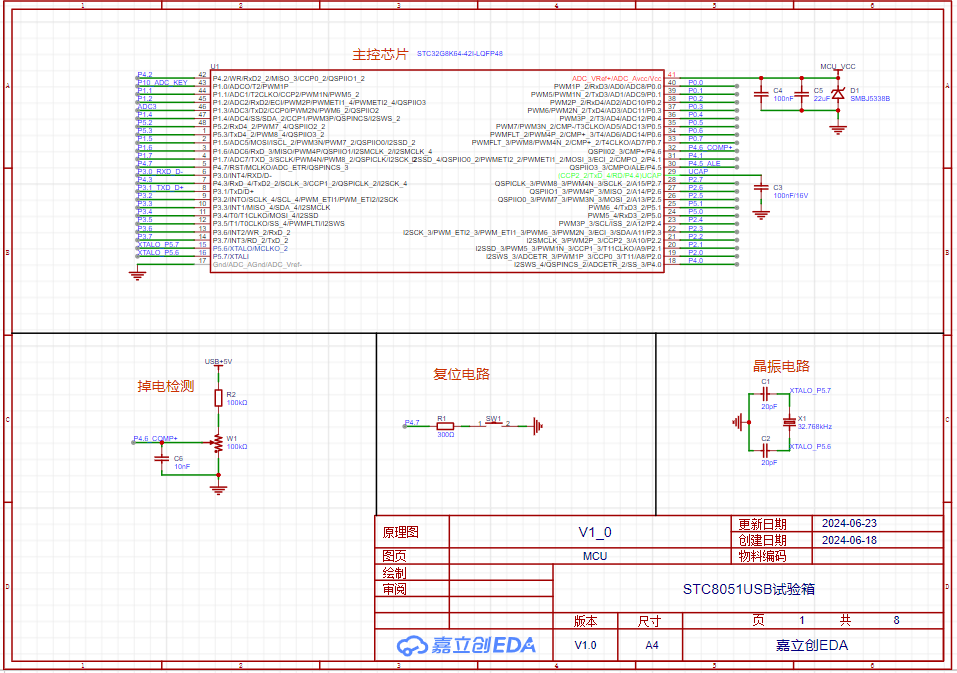Click pin name P3.1/TxD/D+
This screenshot has height=673, width=957.
click(x=233, y=192)
